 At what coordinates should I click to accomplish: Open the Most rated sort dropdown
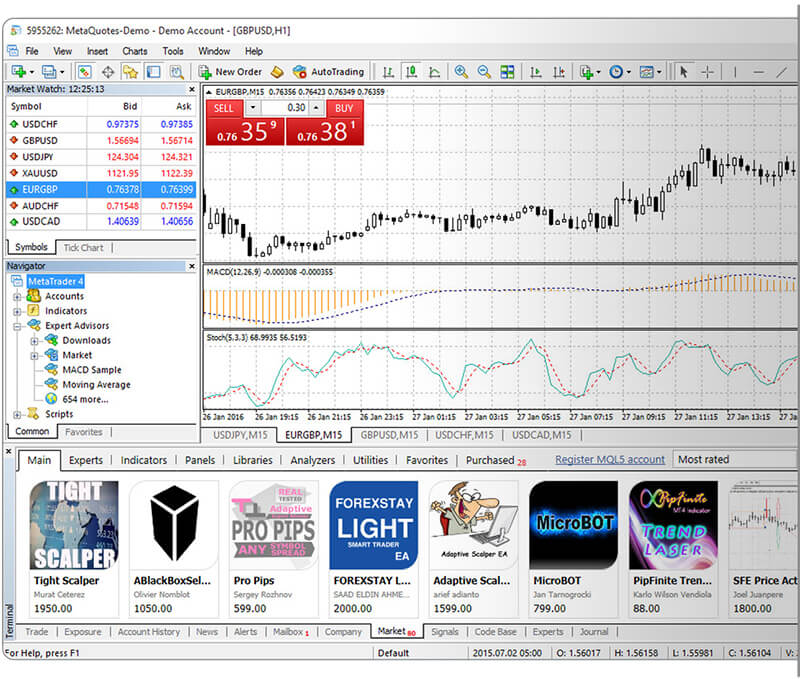pyautogui.click(x=736, y=460)
